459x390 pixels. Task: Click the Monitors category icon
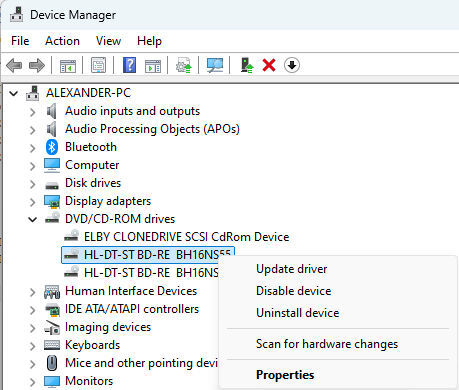pos(52,381)
